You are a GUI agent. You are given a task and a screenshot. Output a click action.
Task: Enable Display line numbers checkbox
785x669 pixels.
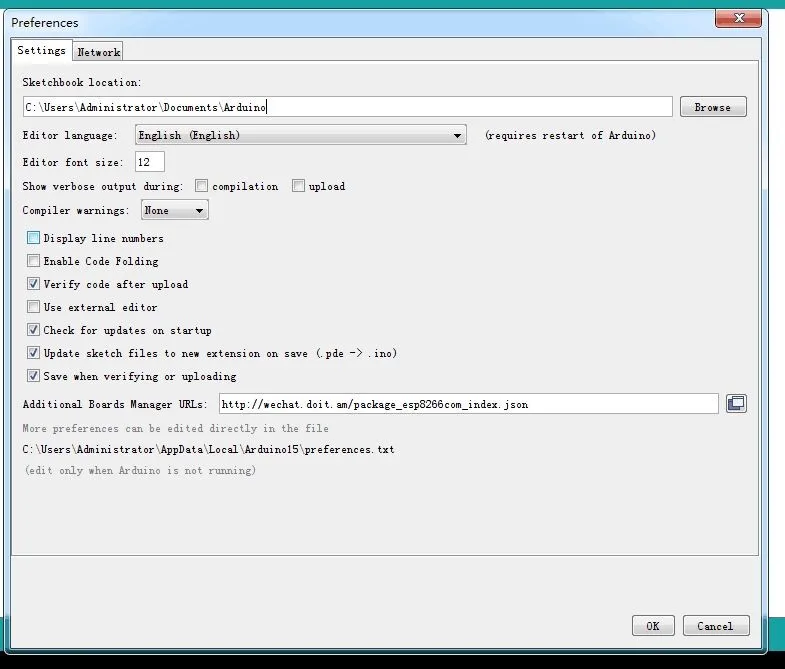click(x=33, y=238)
